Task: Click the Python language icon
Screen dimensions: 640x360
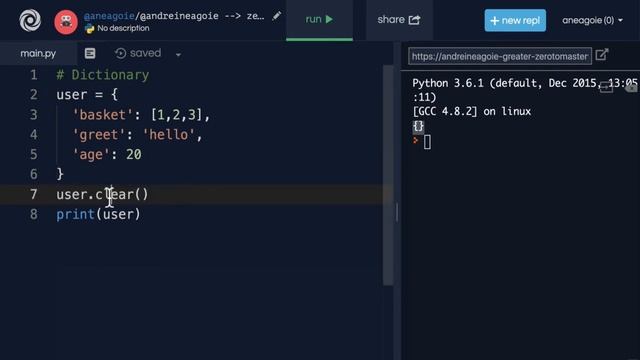Action: 89,29
